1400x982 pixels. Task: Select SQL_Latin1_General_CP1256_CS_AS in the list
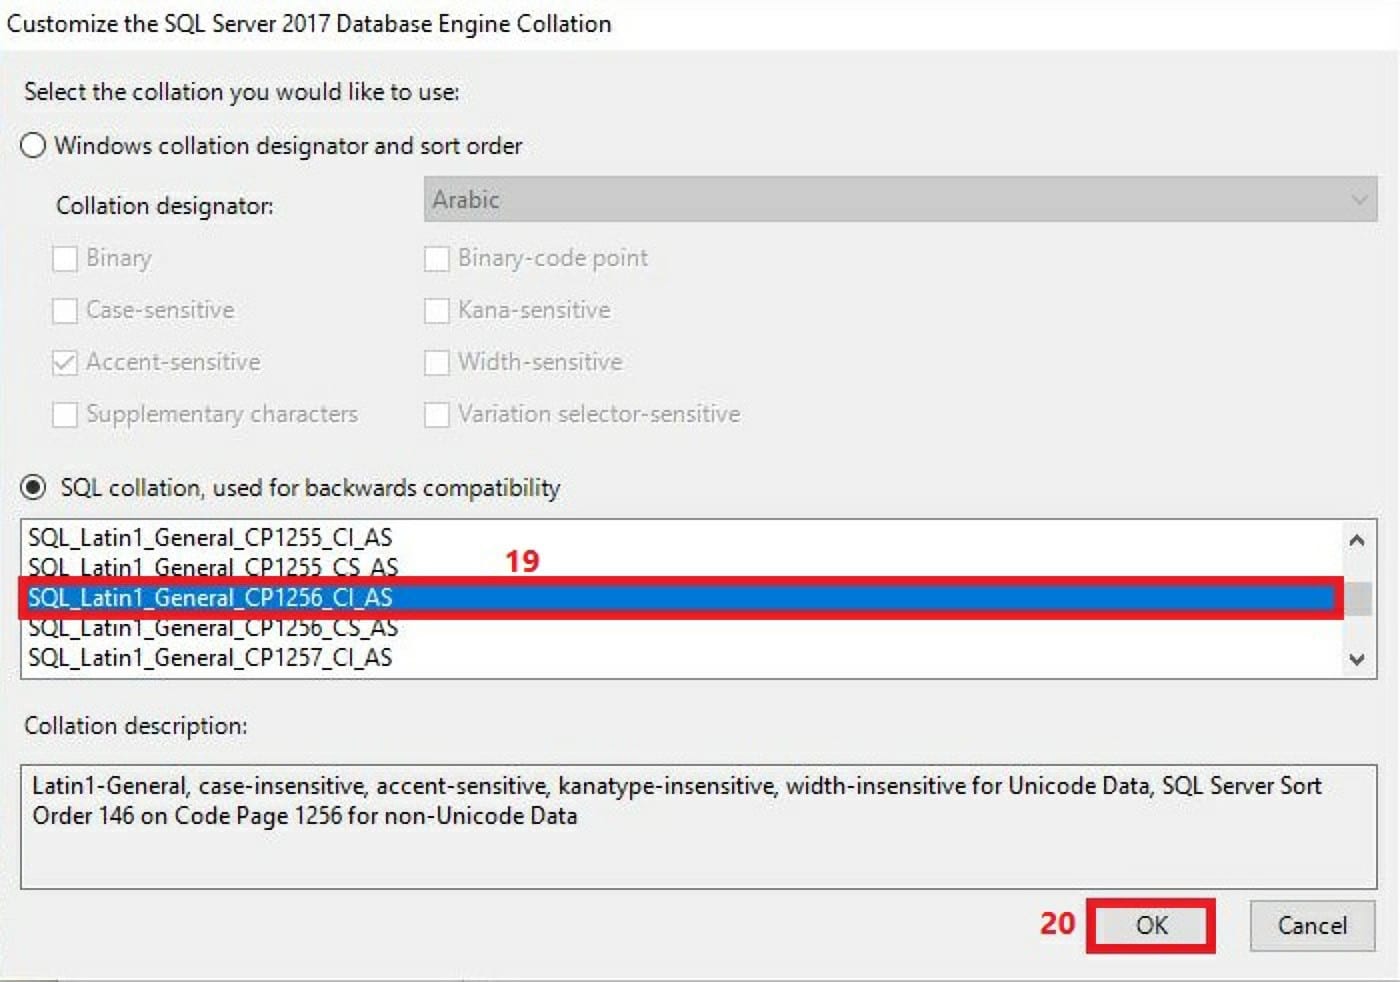(680, 628)
